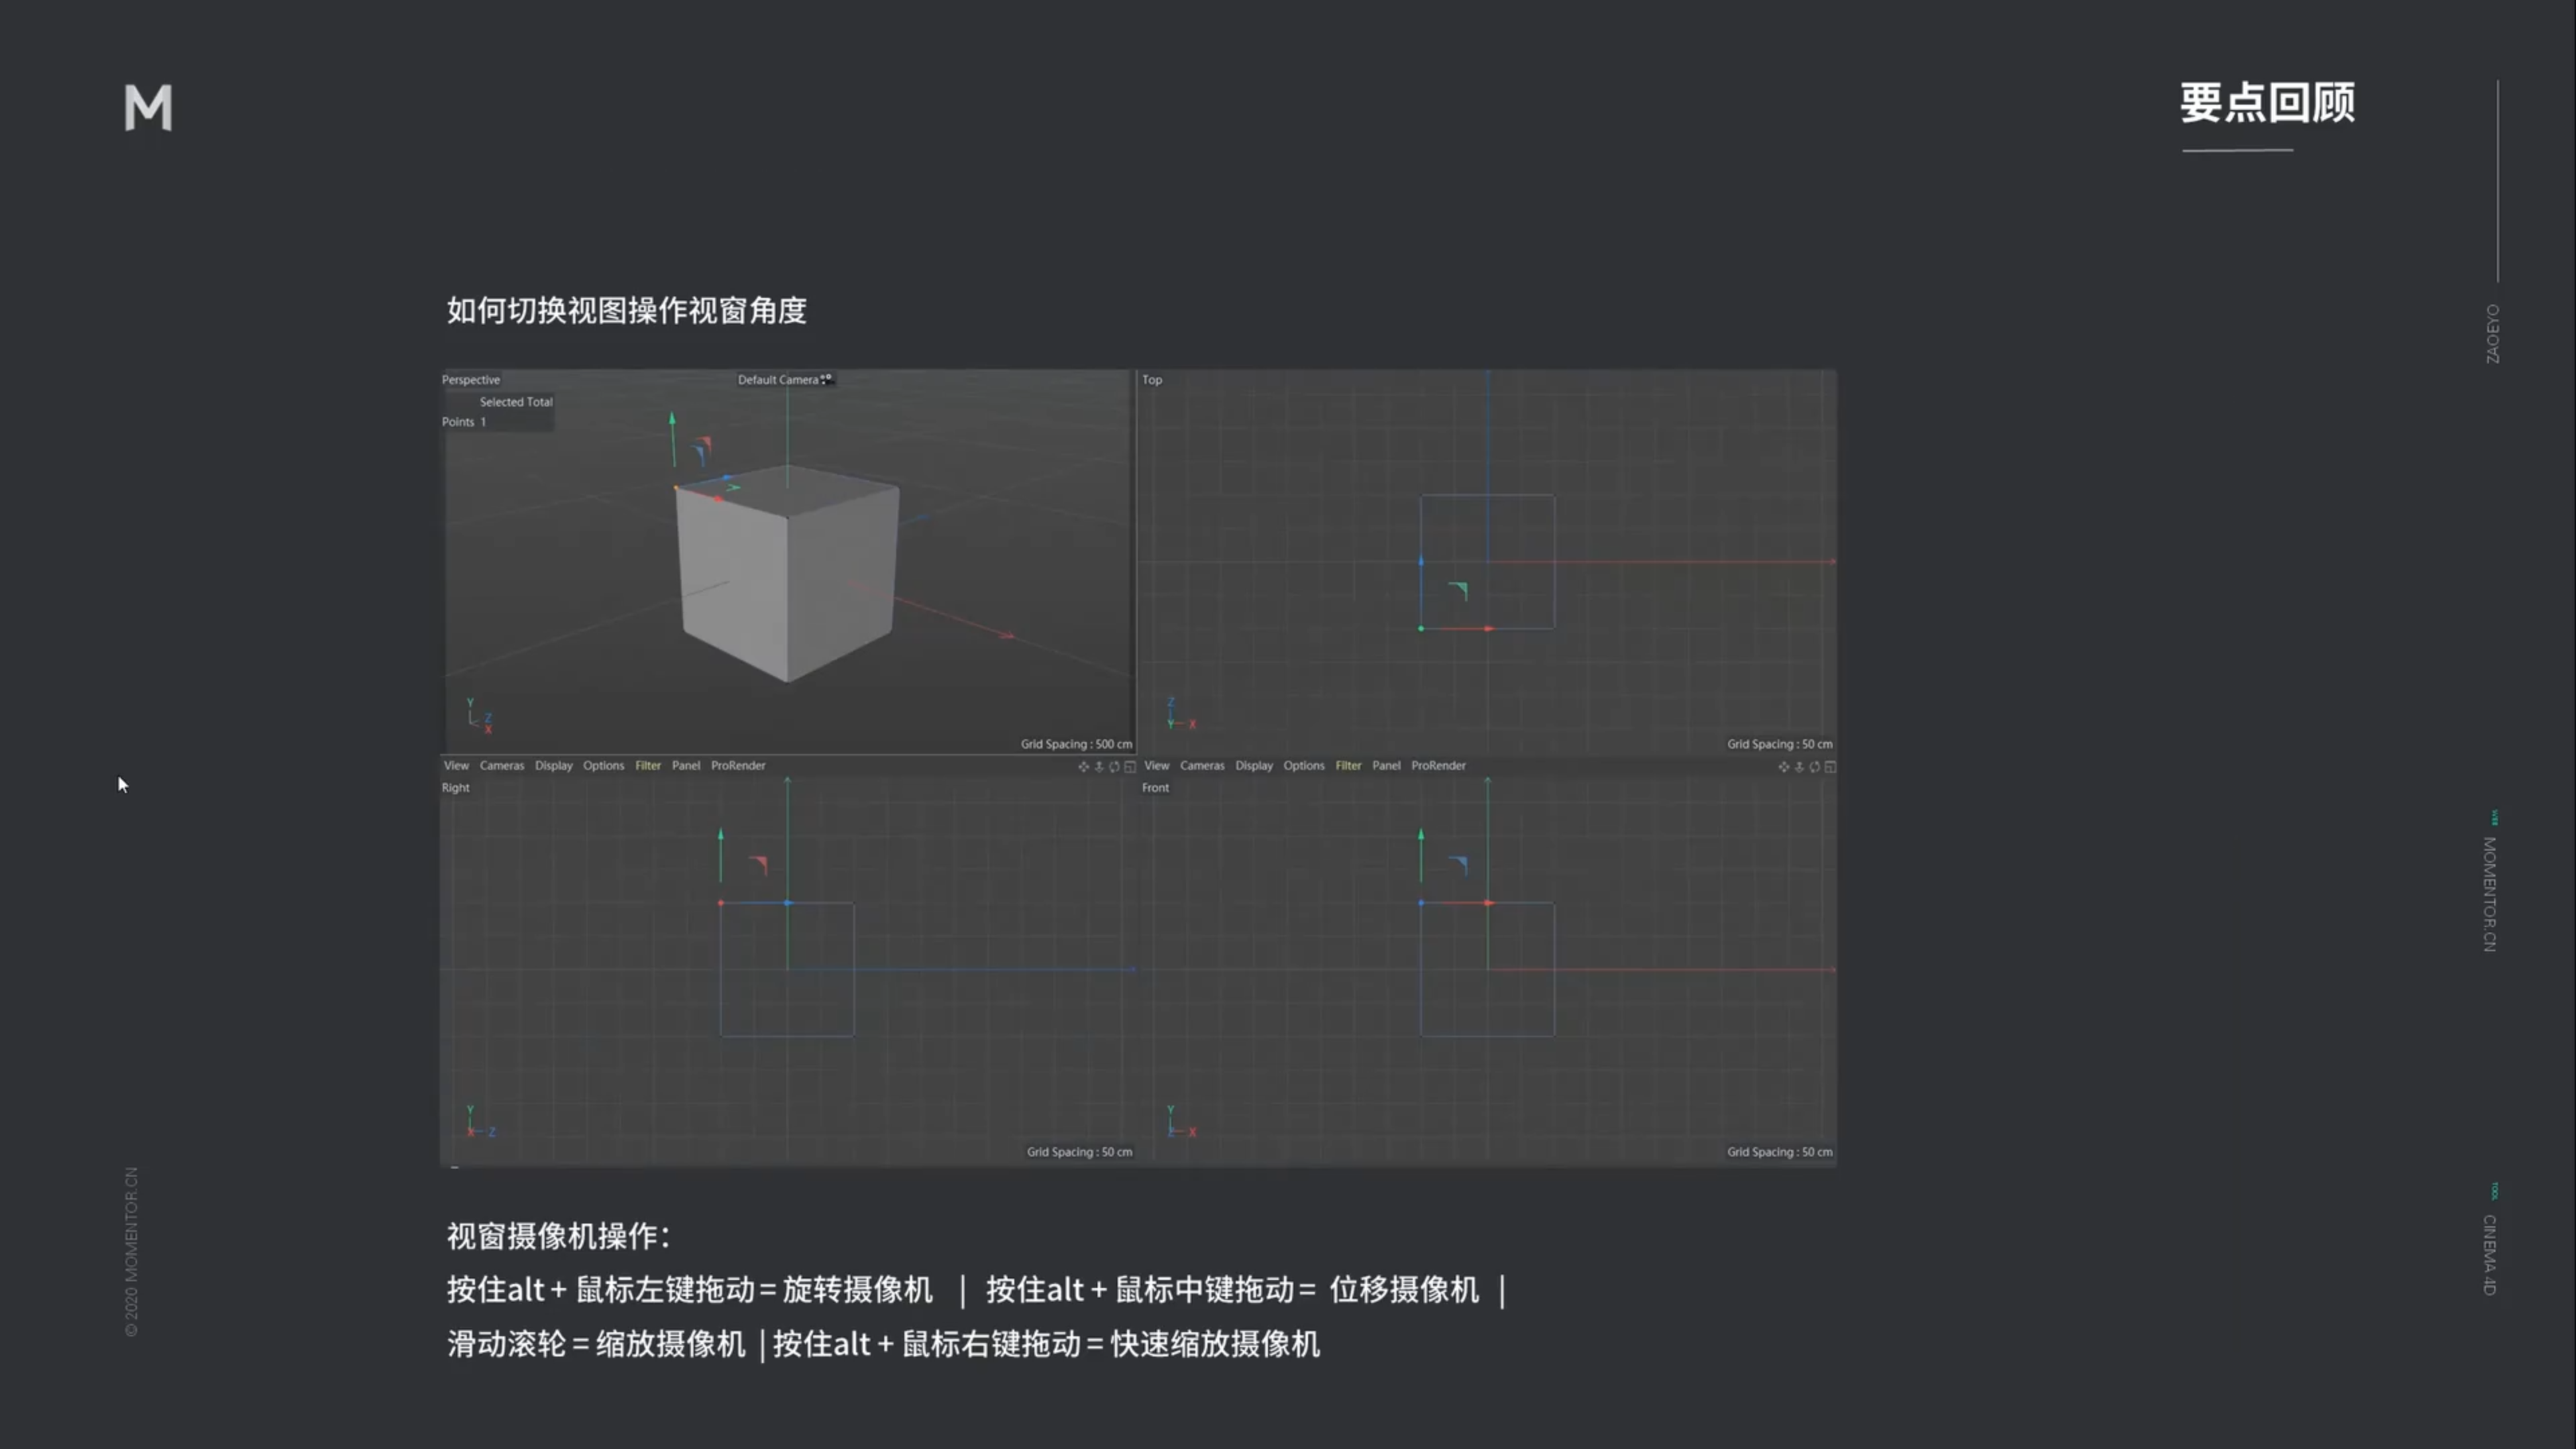Click the zoom camera icon in Right viewport
The image size is (2576, 1449).
1099,767
